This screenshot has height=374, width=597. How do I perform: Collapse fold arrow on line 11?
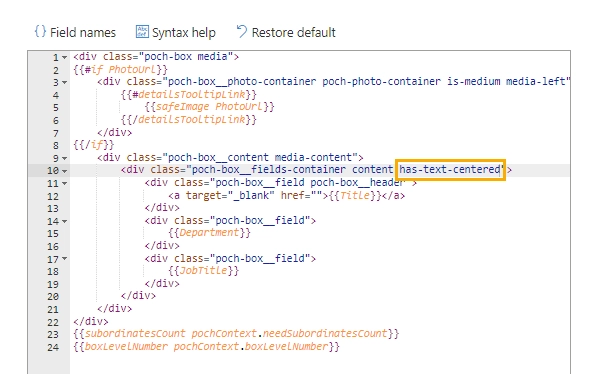[64, 184]
